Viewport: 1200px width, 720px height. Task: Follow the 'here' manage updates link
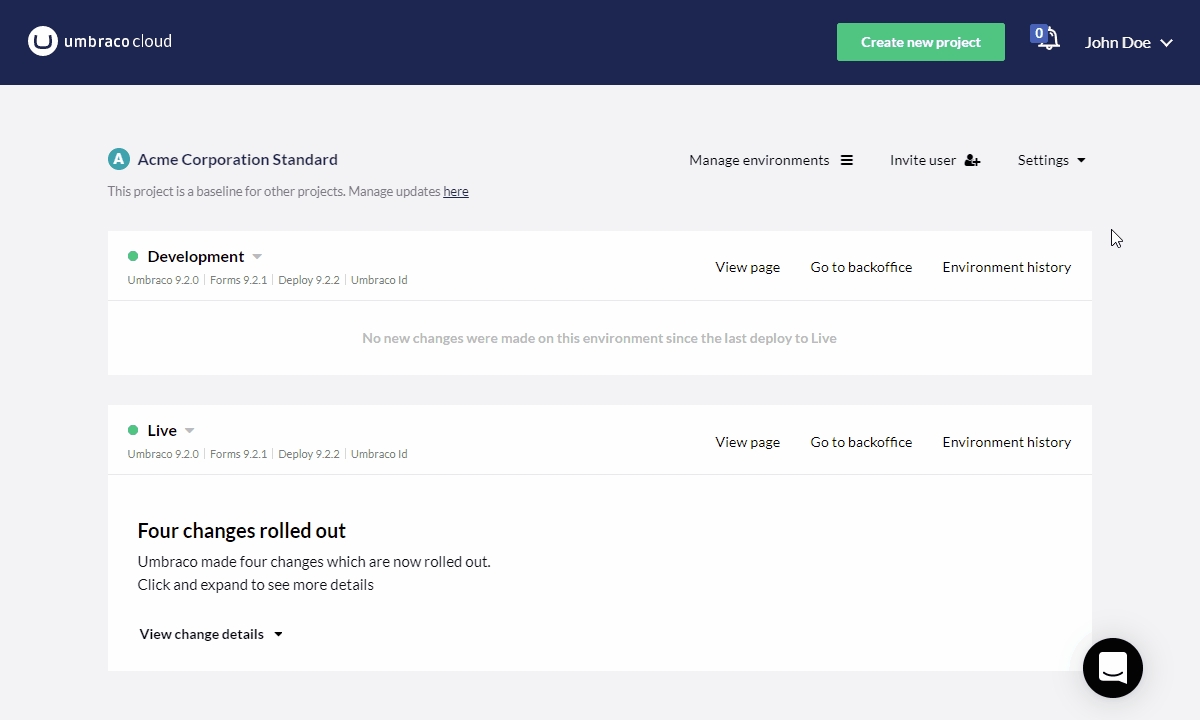[456, 192]
